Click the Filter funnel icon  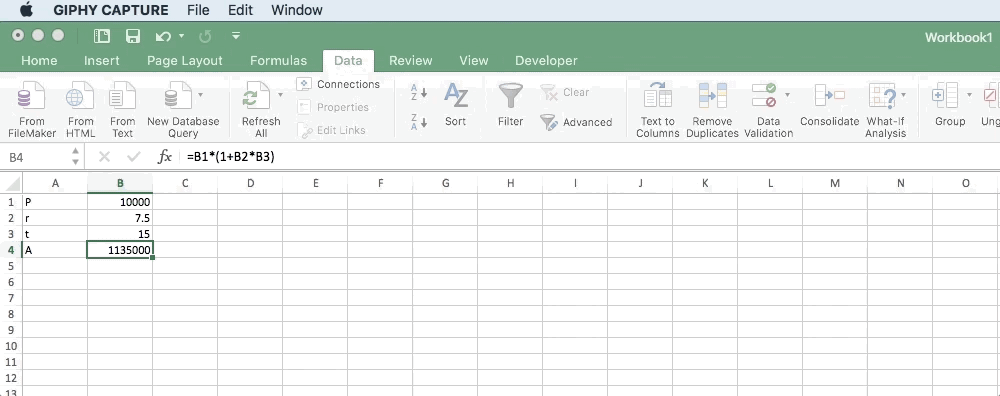click(x=510, y=96)
